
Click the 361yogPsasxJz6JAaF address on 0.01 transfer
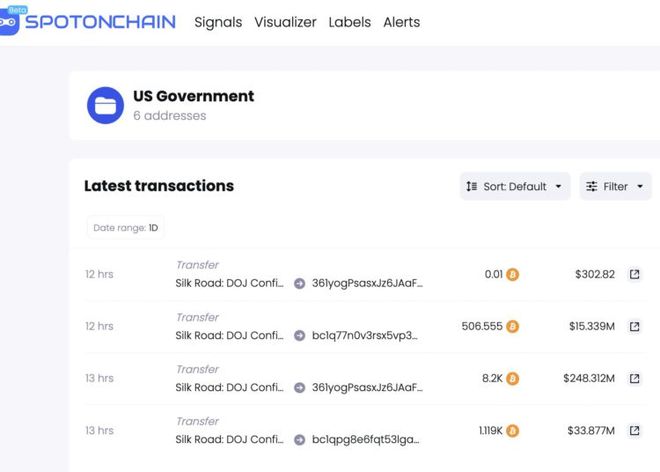(367, 283)
